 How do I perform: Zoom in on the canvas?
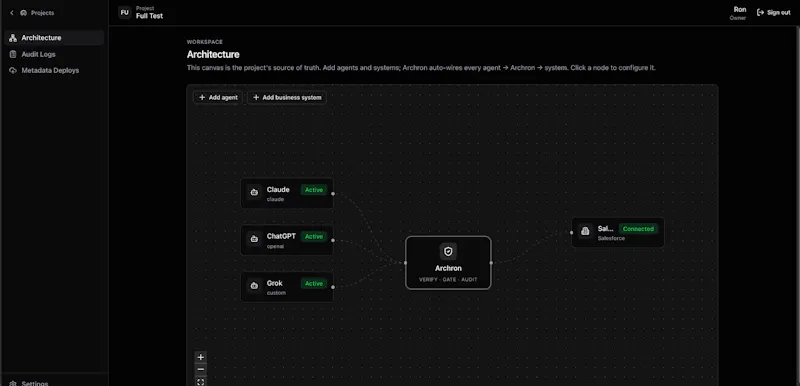(x=201, y=357)
